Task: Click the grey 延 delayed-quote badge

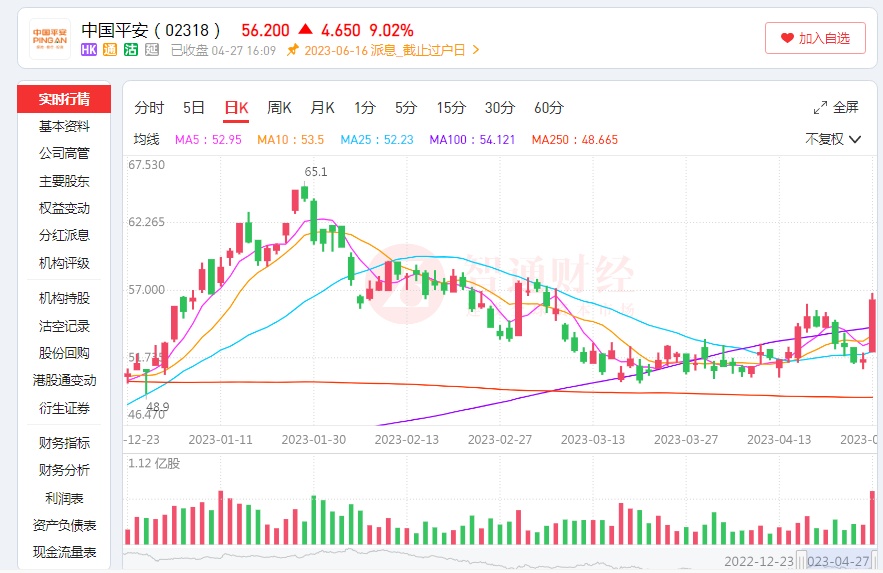Action: [152, 50]
